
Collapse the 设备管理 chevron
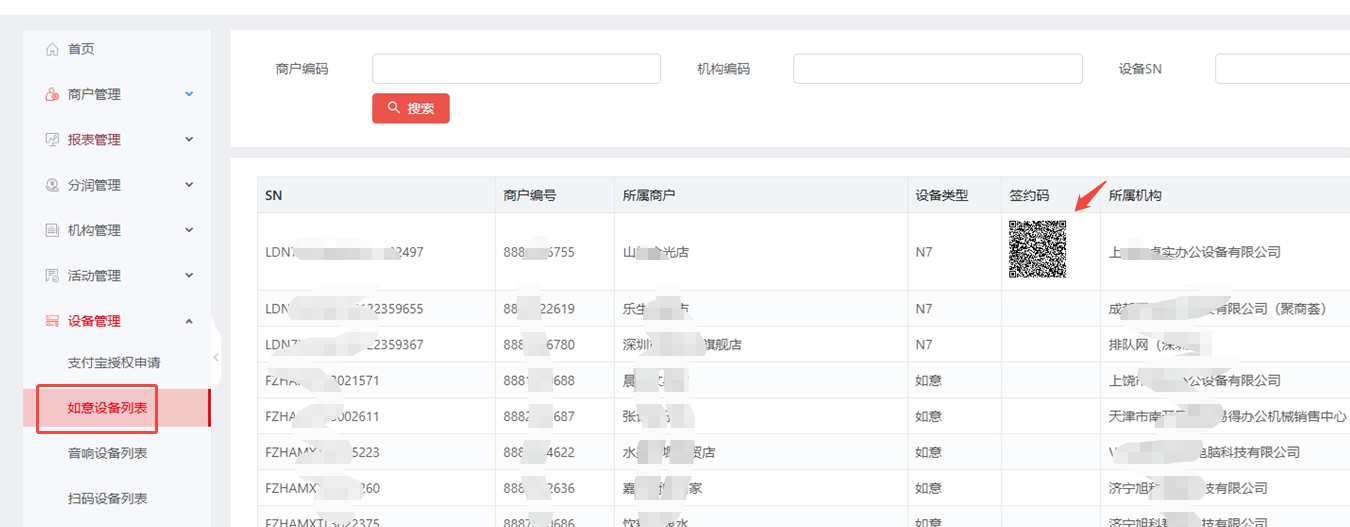coord(189,321)
